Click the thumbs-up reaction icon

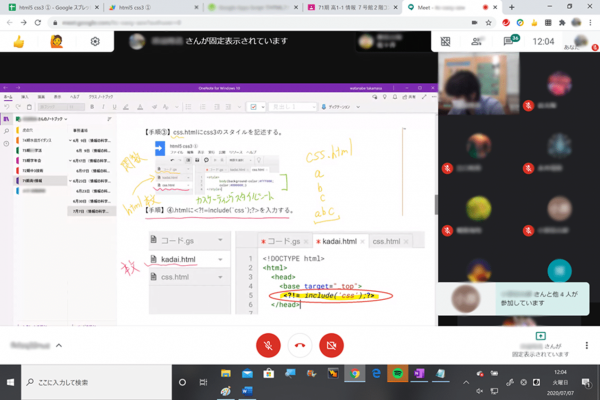[x=18, y=42]
